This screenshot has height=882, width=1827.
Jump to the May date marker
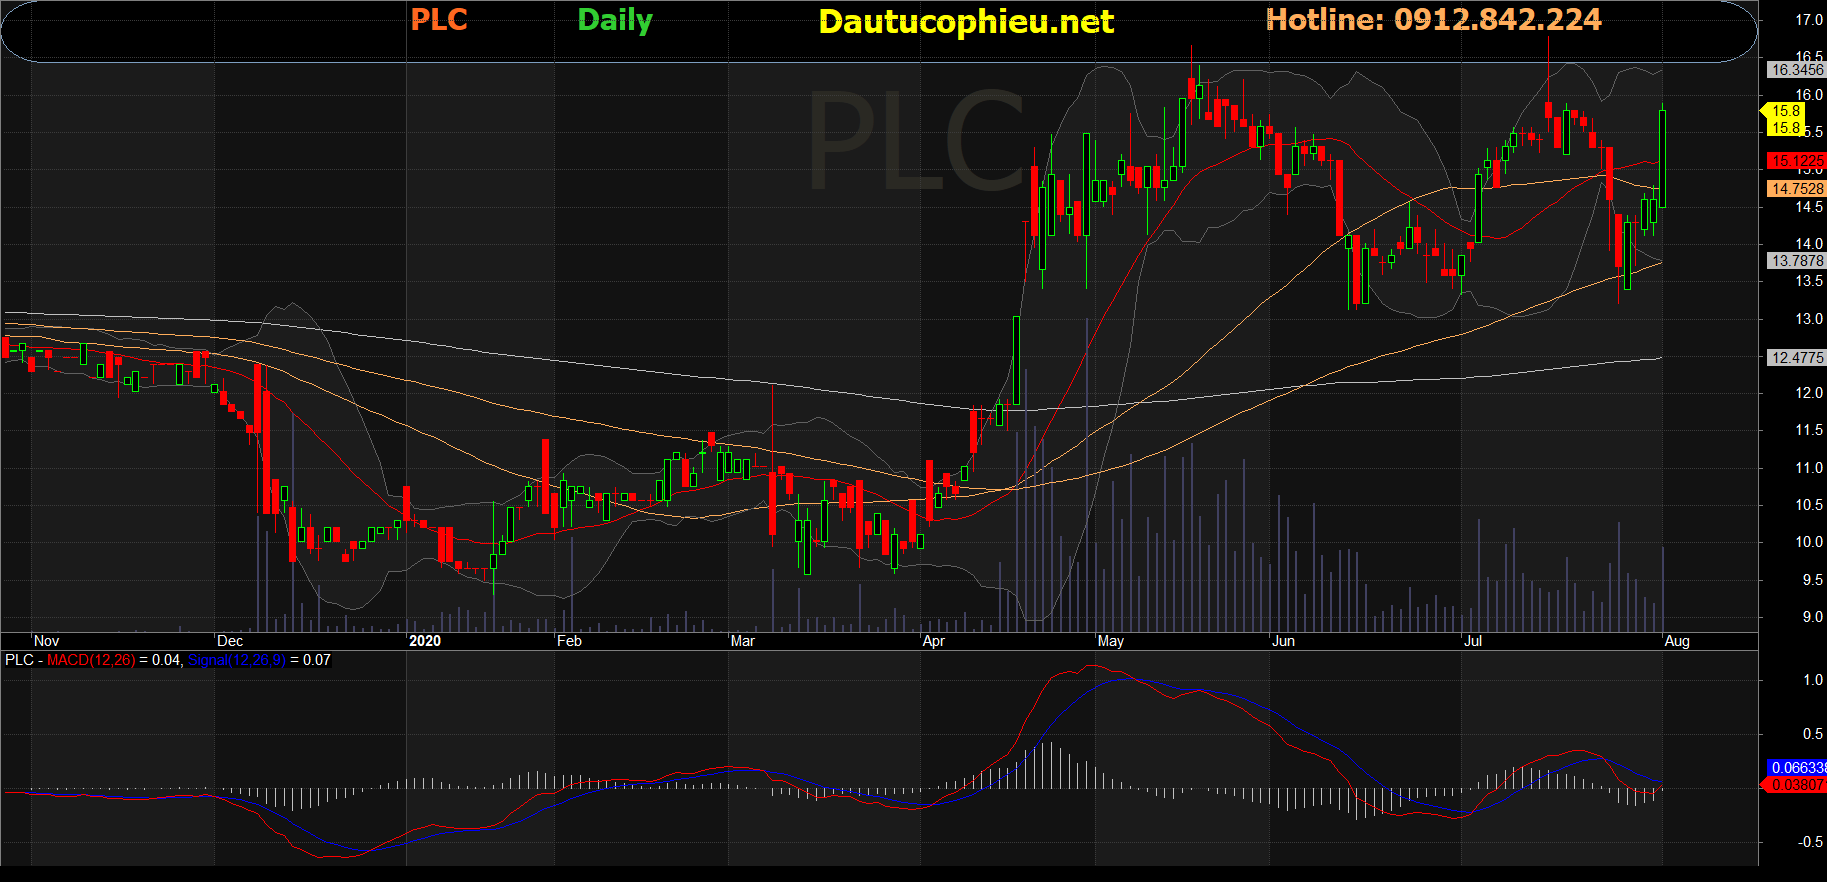pos(1110,641)
